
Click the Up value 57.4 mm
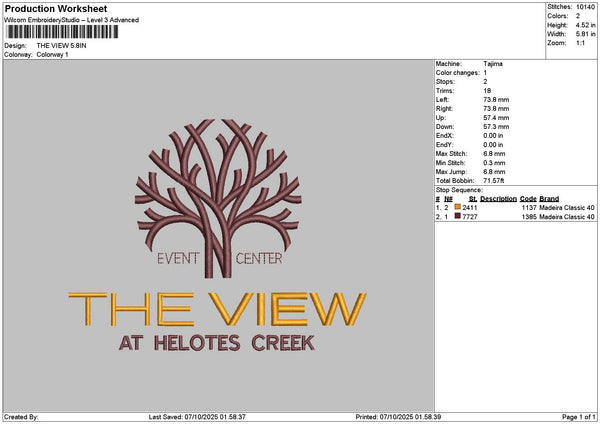tap(496, 118)
